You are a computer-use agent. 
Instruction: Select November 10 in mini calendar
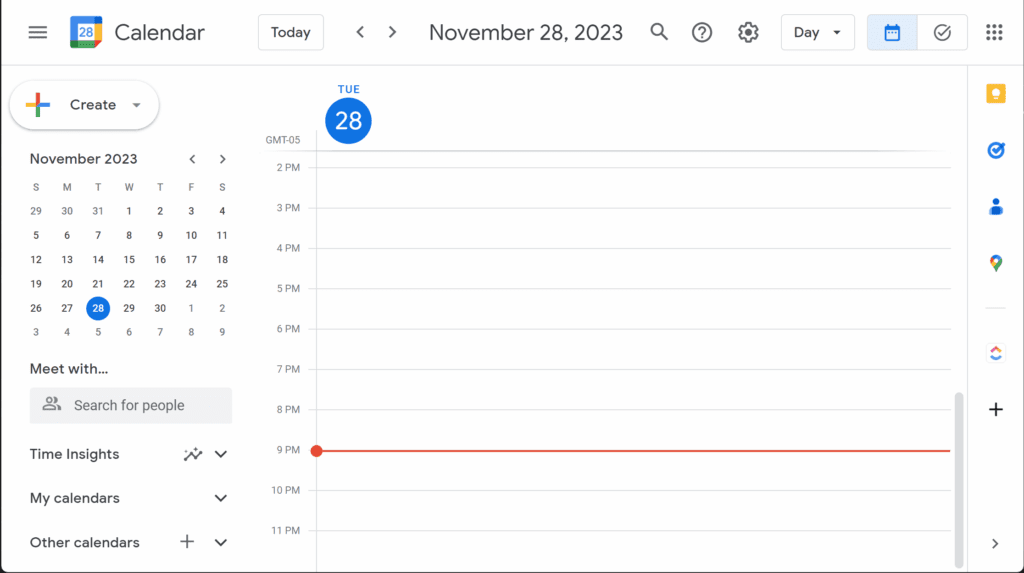point(191,235)
